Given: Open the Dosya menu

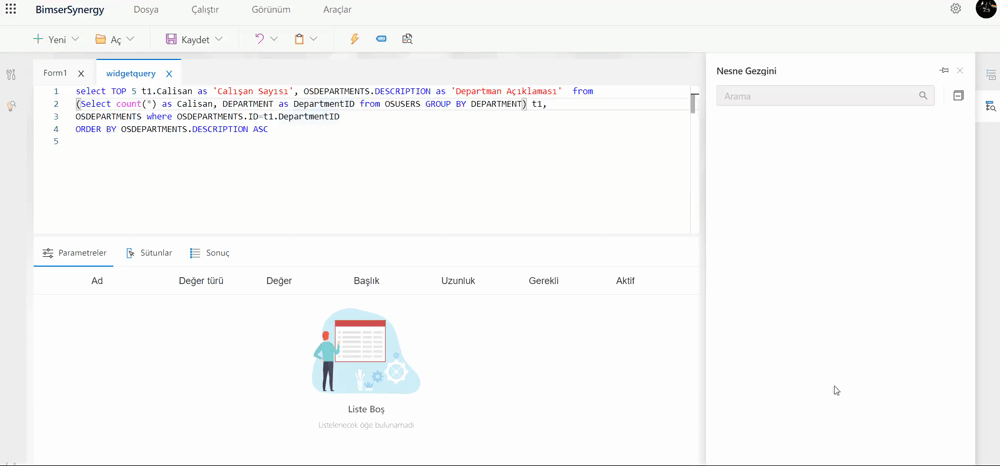Looking at the screenshot, I should pyautogui.click(x=146, y=10).
